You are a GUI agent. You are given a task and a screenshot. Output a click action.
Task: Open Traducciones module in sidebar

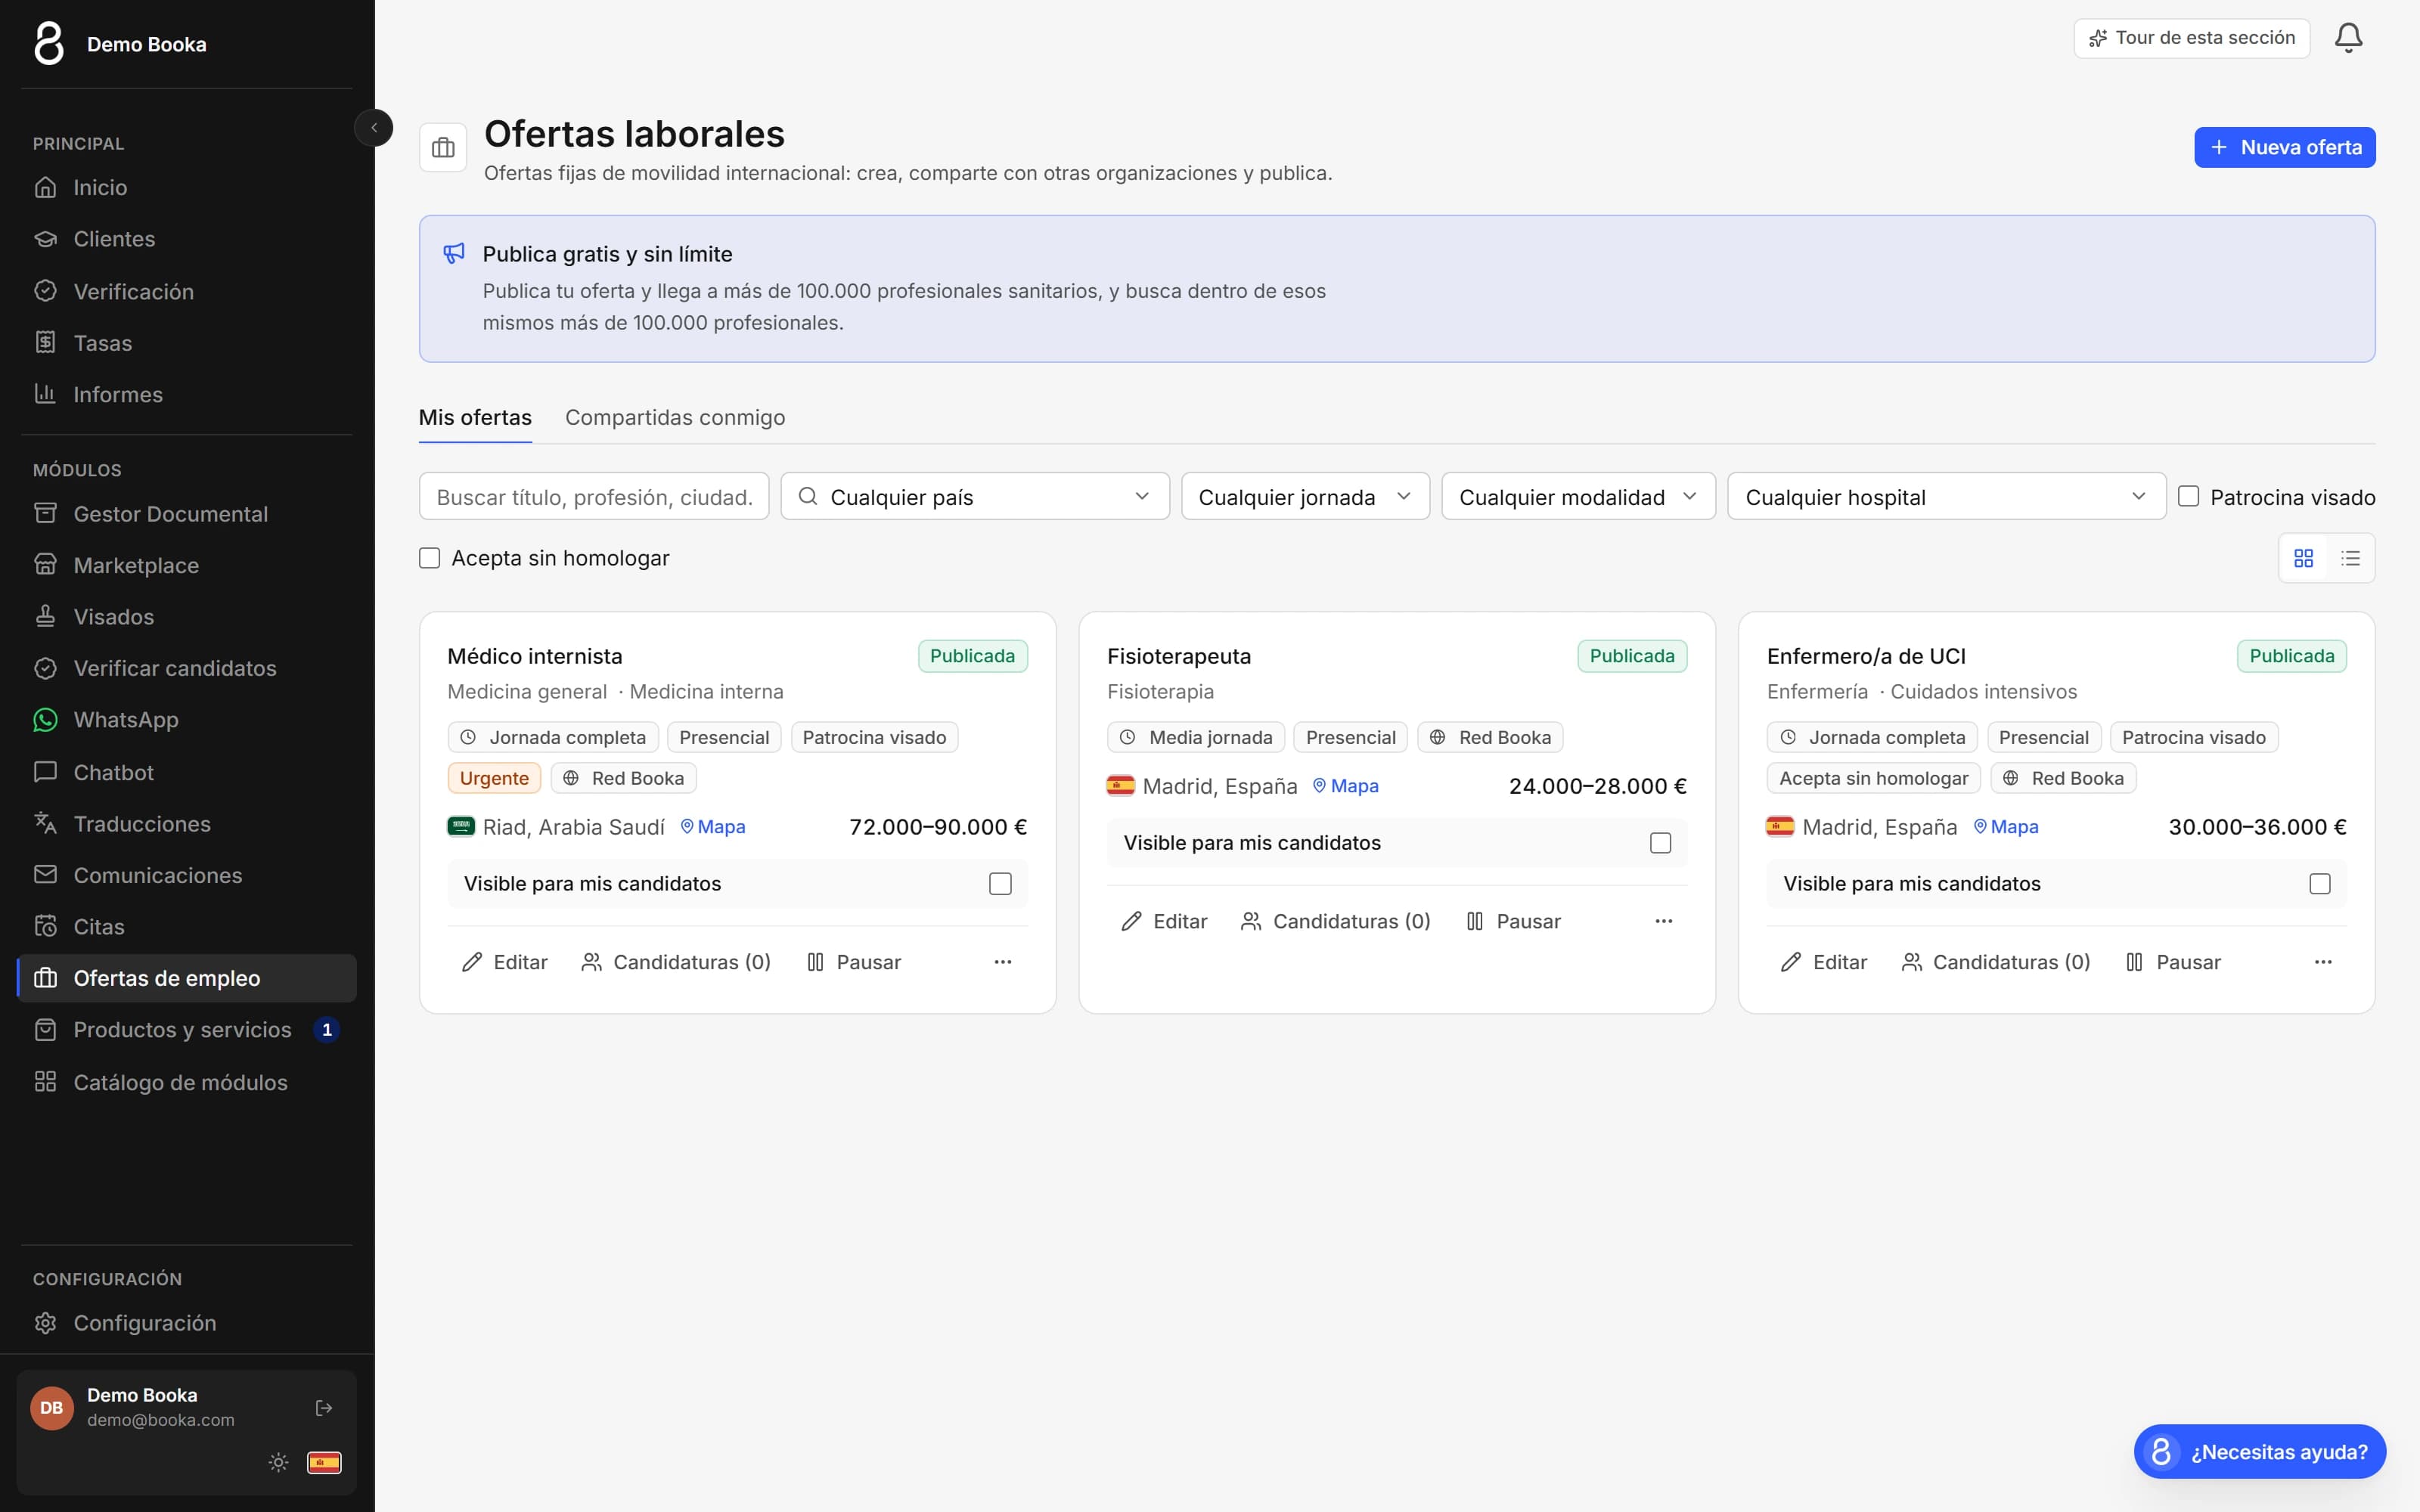187,824
